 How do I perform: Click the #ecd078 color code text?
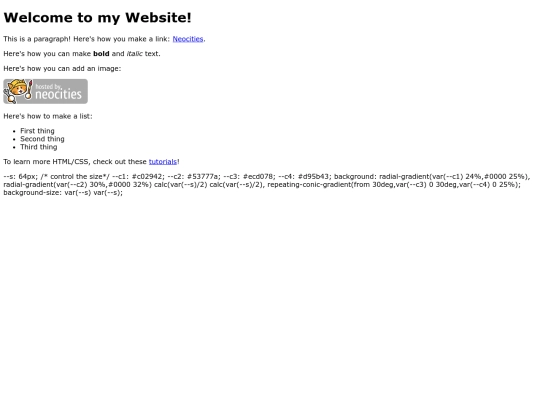(258, 177)
